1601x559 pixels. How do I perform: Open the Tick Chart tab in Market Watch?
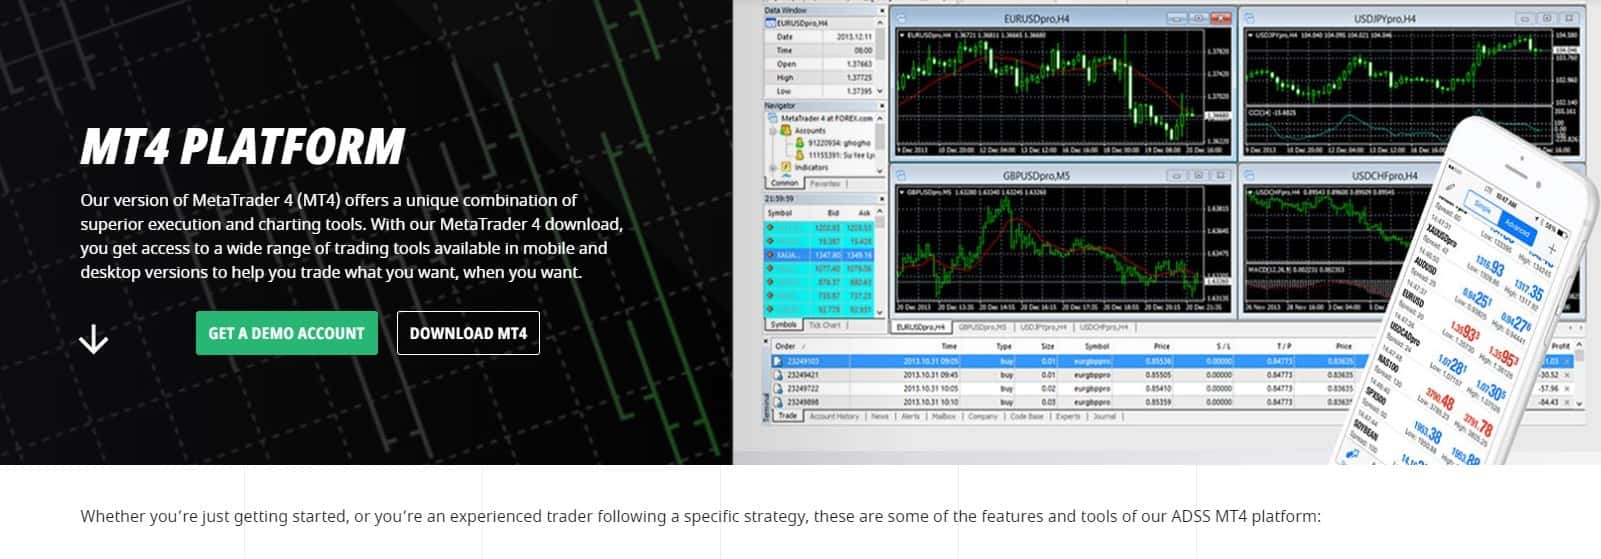click(825, 325)
